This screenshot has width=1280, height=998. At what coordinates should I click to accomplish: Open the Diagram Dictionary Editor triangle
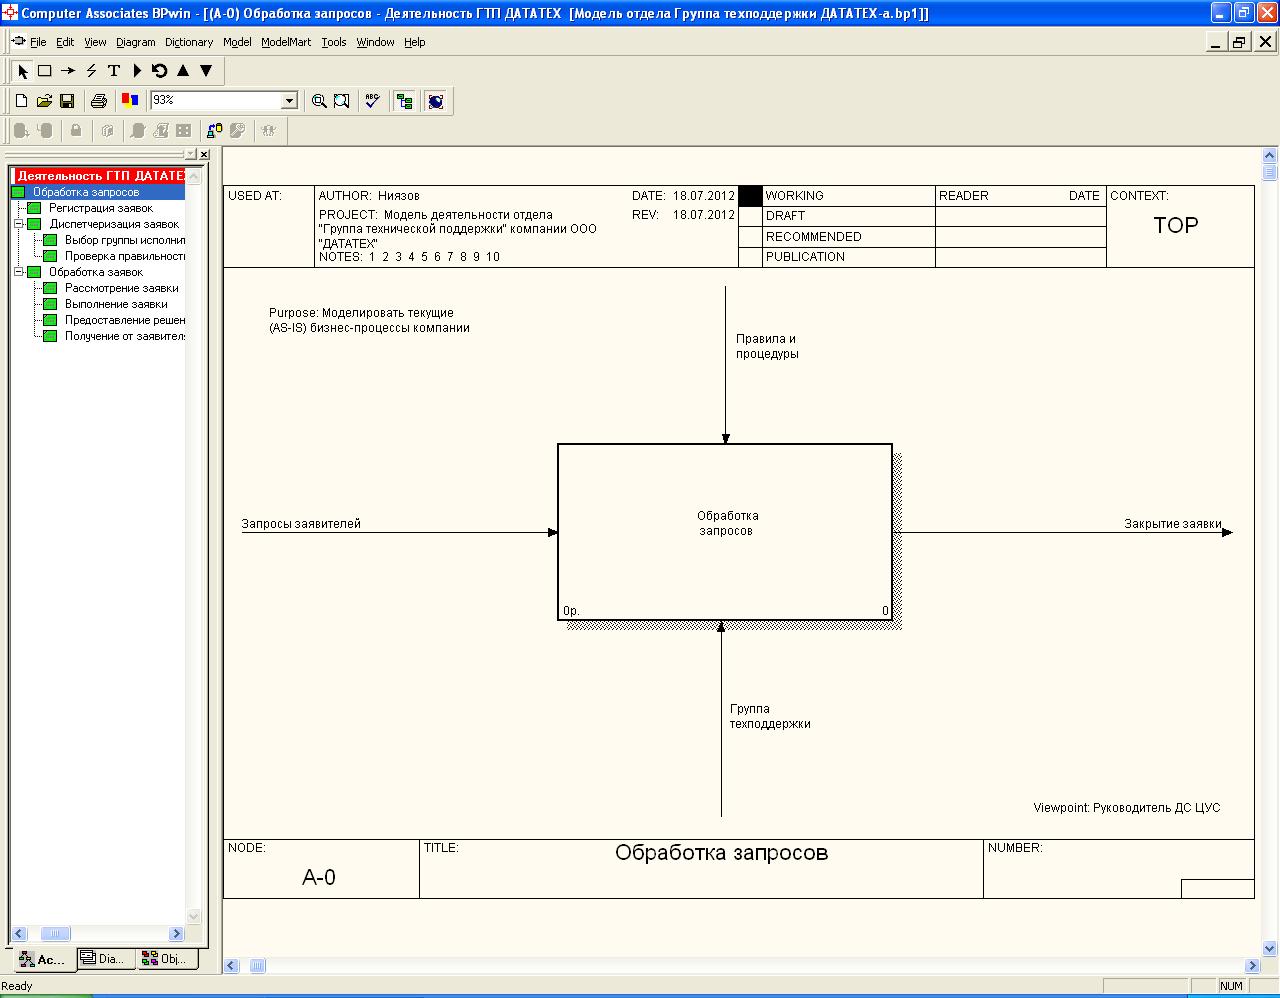click(137, 71)
